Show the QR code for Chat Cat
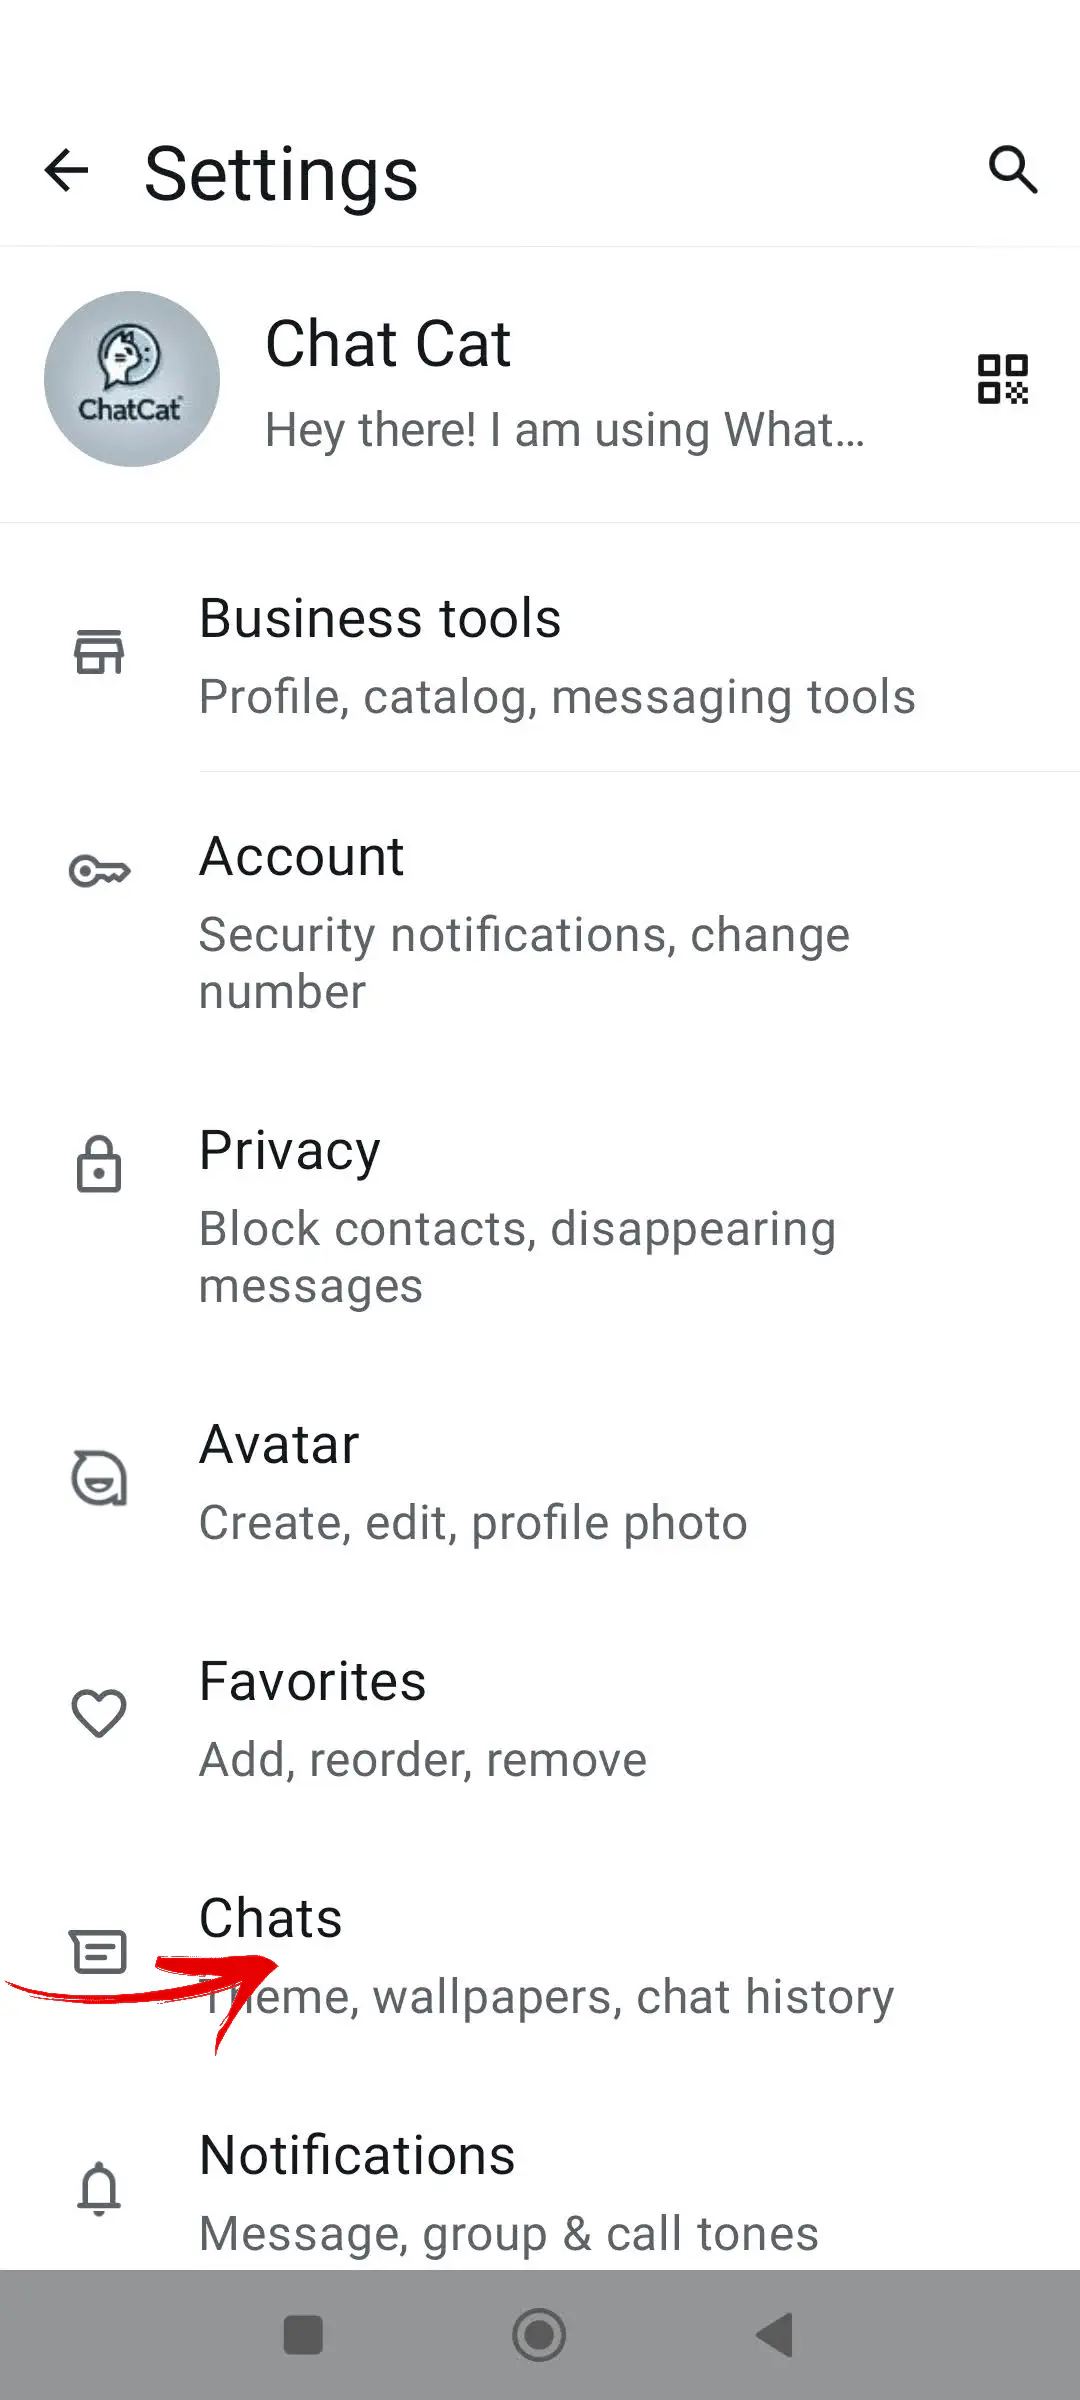1080x2400 pixels. (x=1002, y=379)
